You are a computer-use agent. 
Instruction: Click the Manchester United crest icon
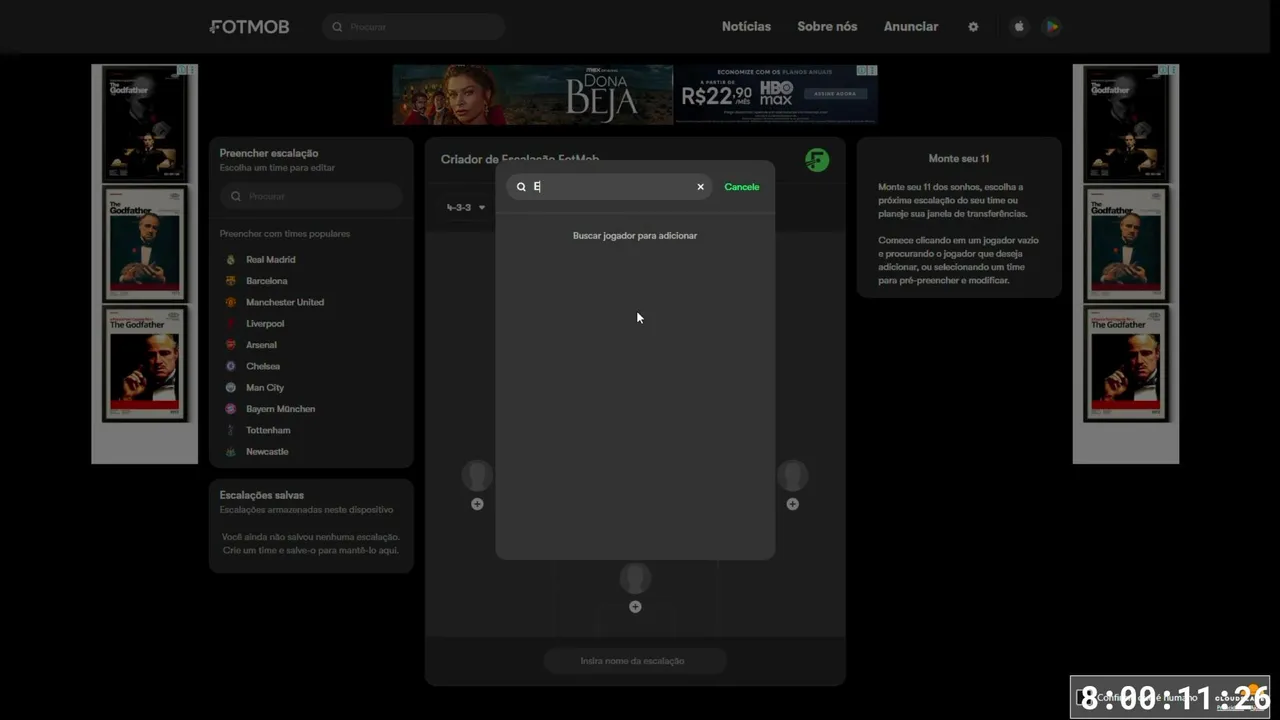[x=231, y=302]
